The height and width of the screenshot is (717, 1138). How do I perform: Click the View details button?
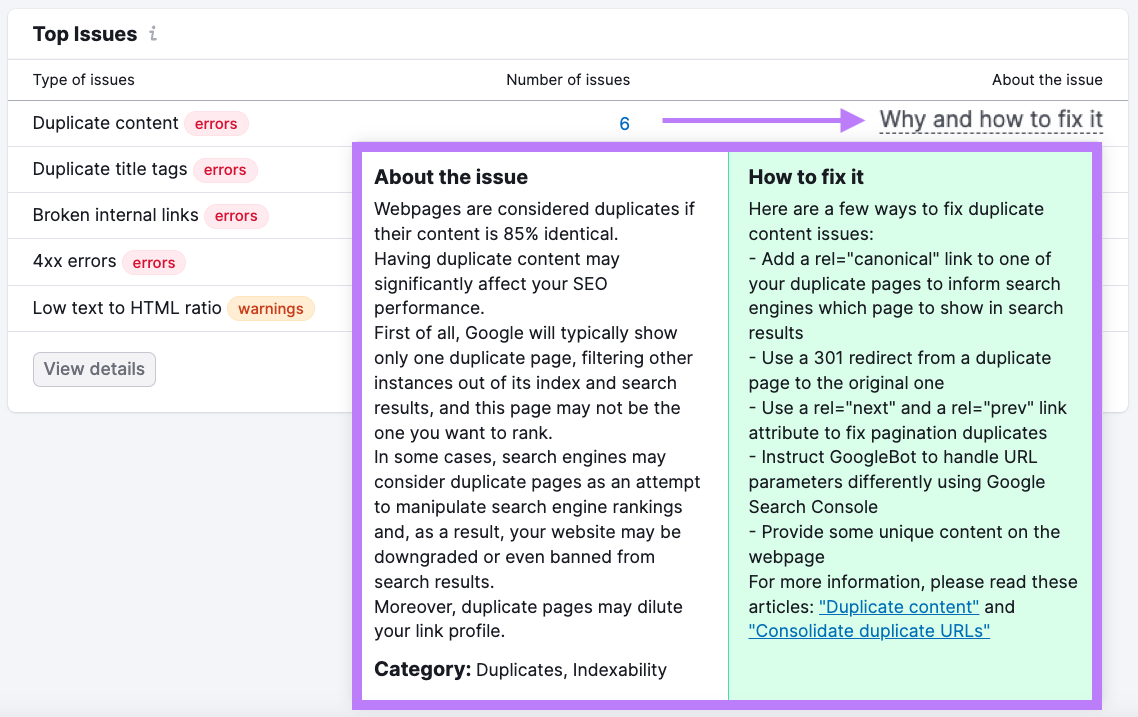click(94, 369)
